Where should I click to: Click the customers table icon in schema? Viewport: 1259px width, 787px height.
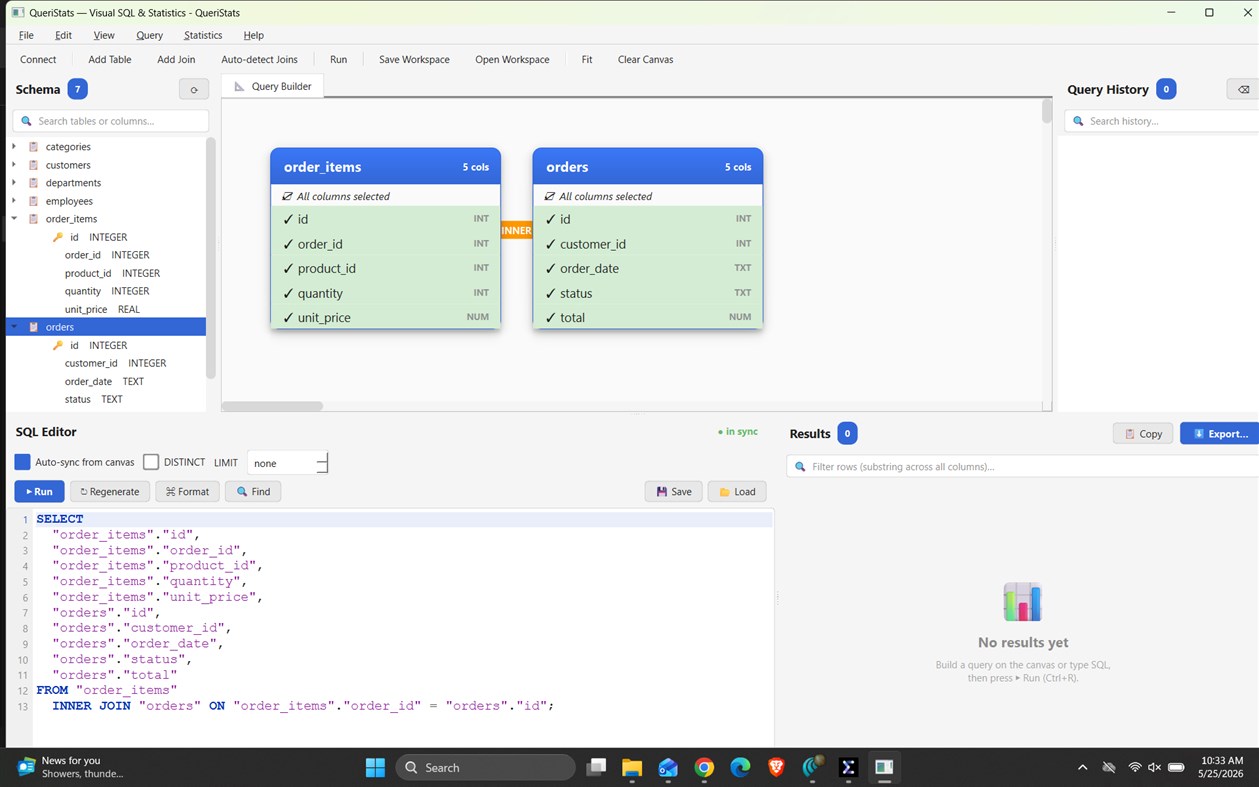[34, 165]
